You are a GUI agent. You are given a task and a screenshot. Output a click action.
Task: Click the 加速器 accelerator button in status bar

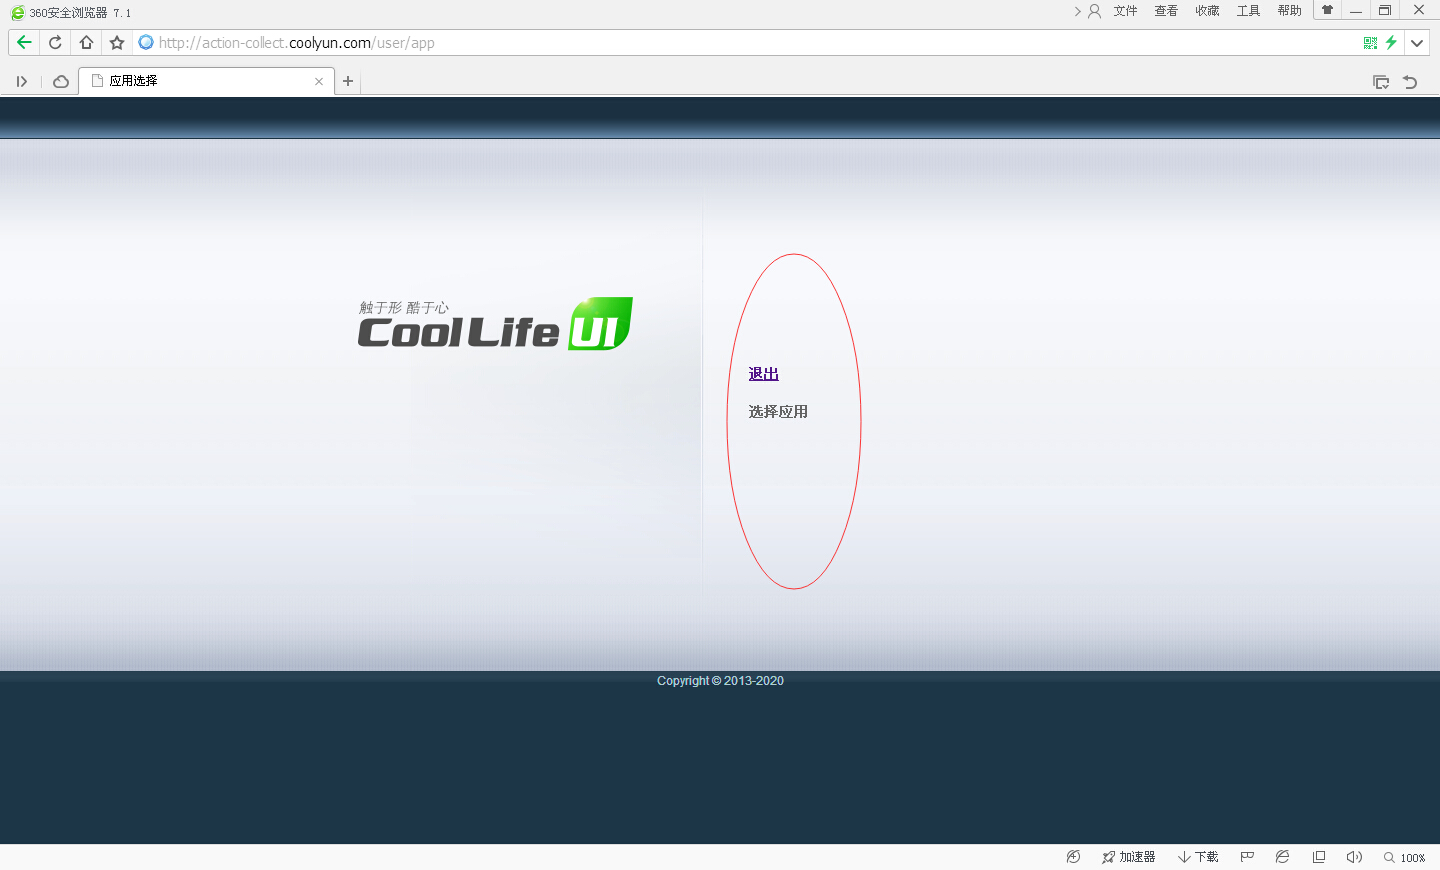1128,857
